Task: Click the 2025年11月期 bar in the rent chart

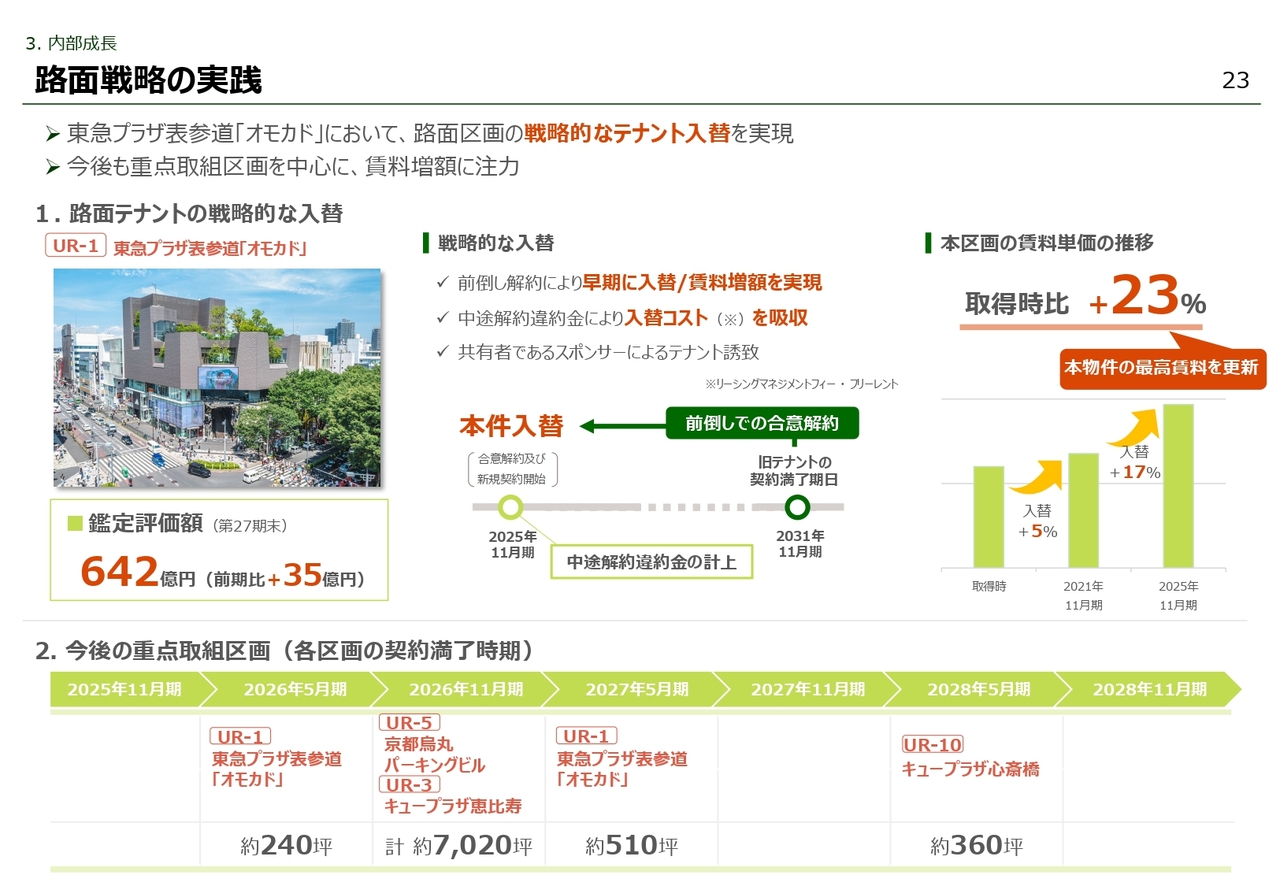Action: pyautogui.click(x=1178, y=486)
